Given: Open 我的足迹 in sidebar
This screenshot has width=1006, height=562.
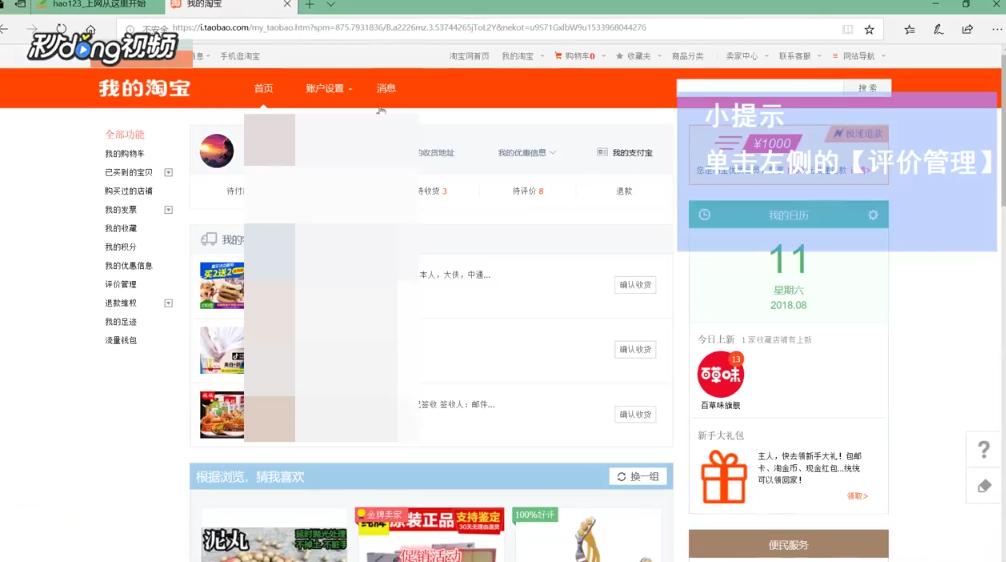Looking at the screenshot, I should 121,322.
